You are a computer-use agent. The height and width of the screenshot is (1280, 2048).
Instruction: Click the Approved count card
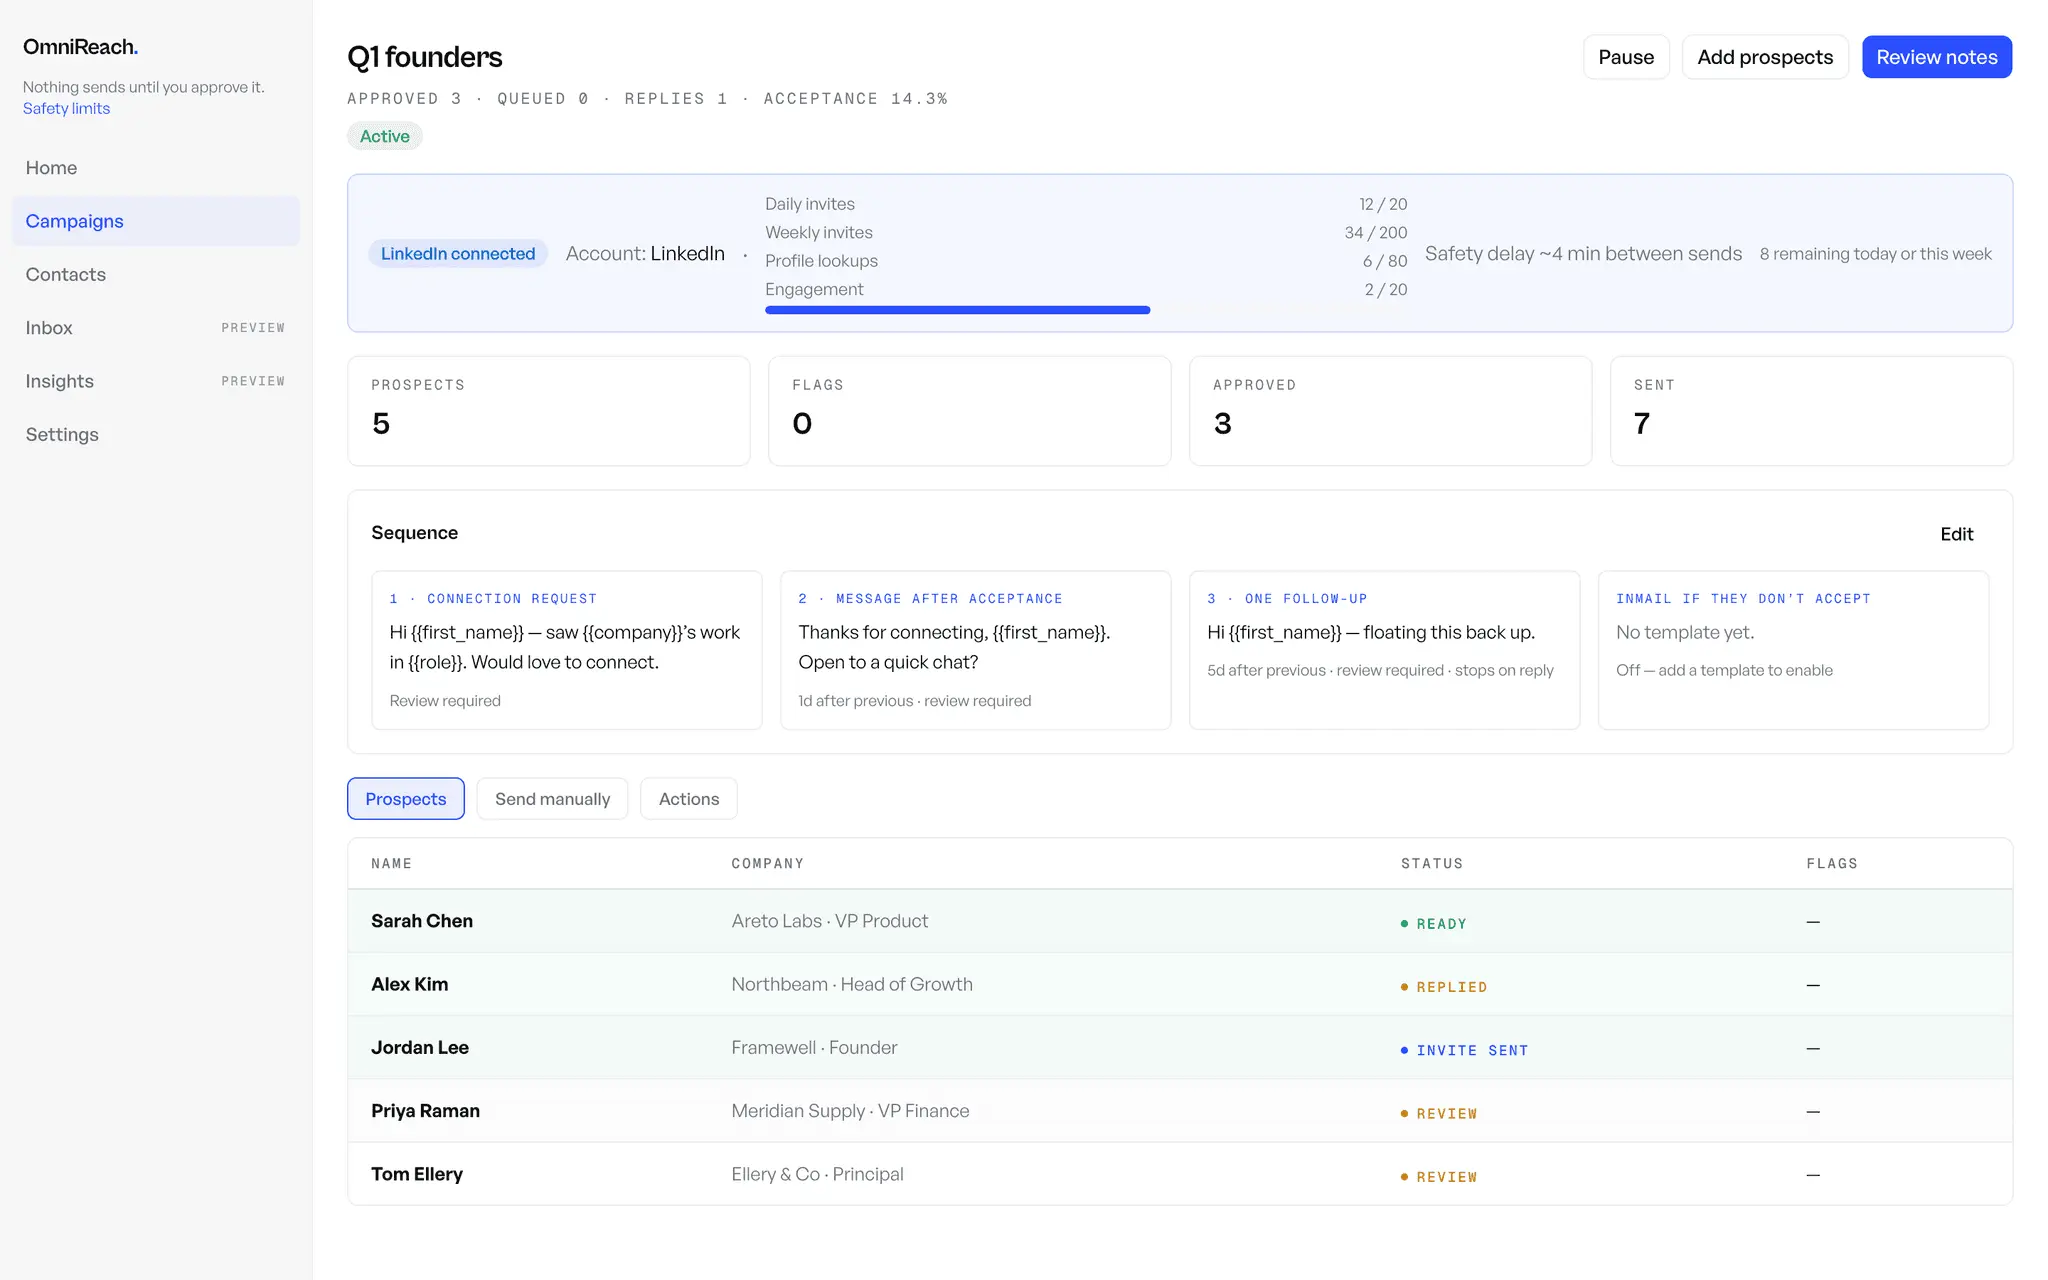click(1390, 411)
